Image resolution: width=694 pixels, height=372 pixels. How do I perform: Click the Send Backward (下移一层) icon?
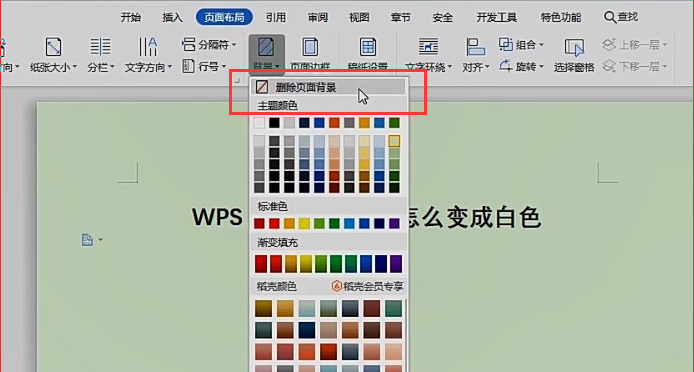coord(609,66)
